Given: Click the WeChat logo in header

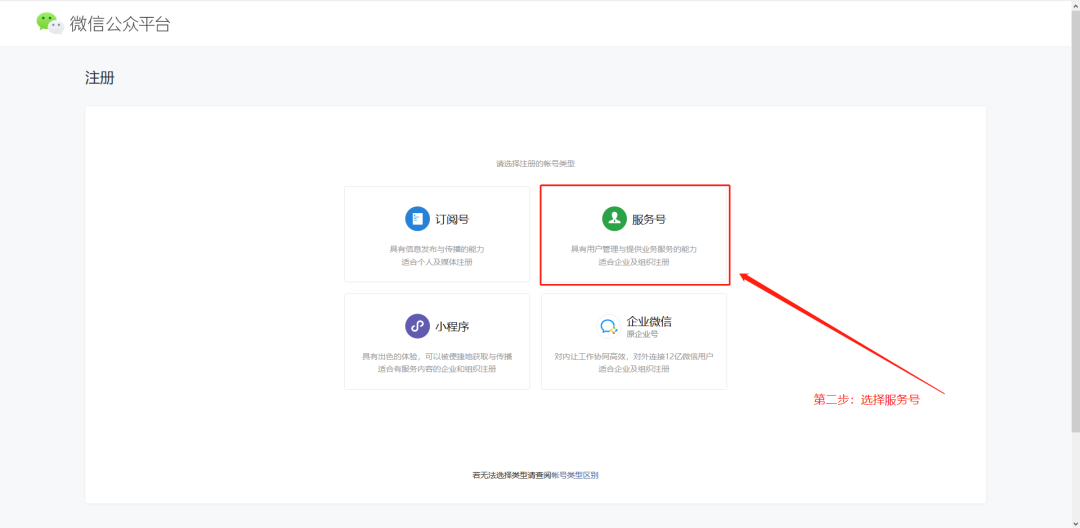Looking at the screenshot, I should pos(50,23).
